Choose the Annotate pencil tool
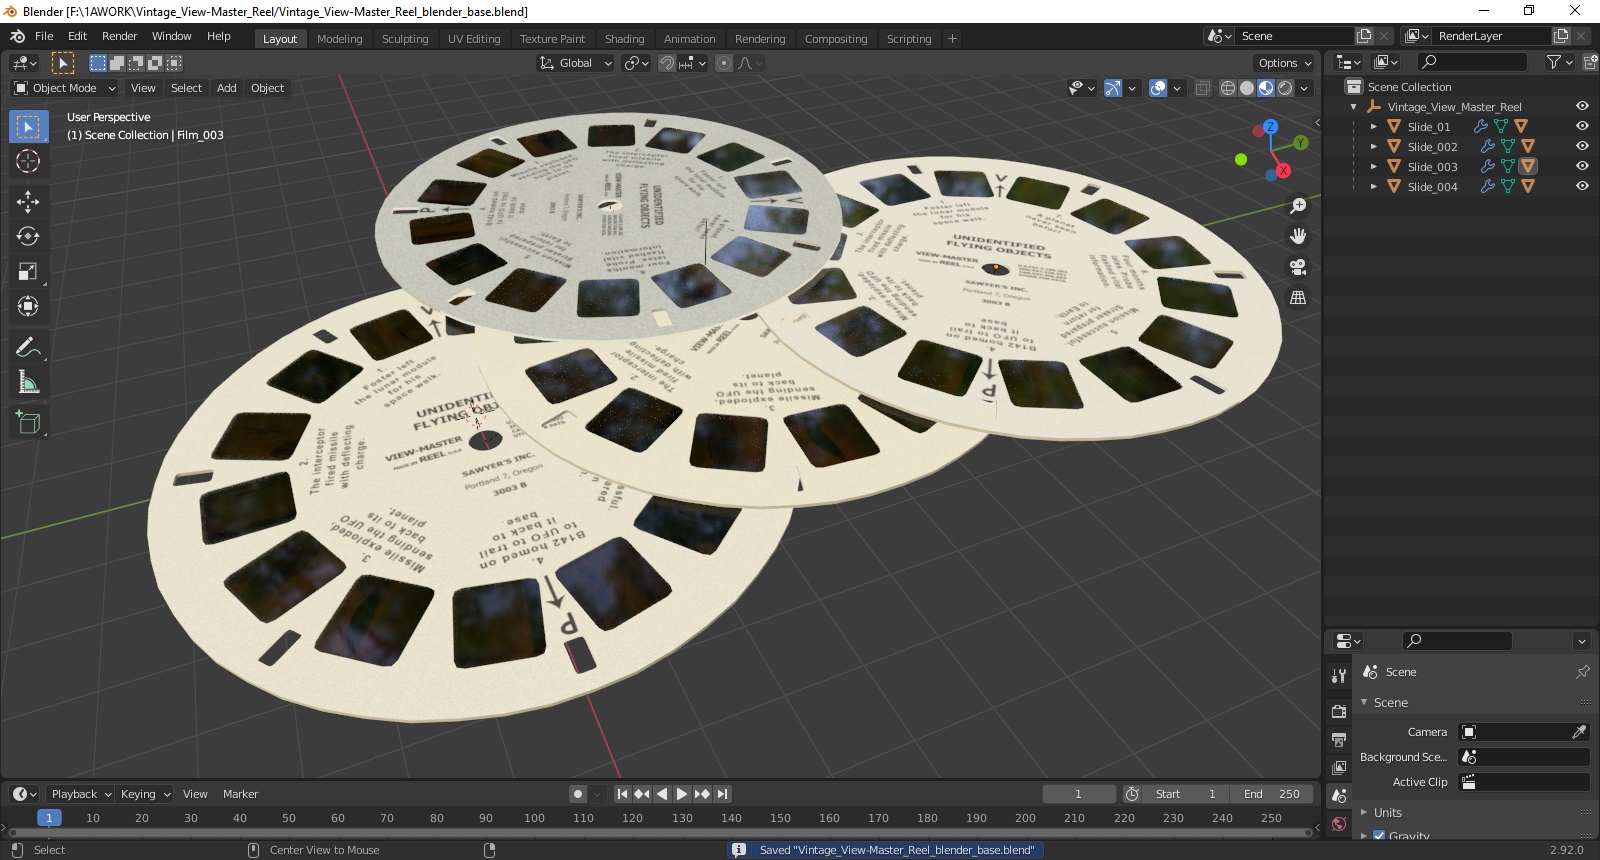This screenshot has width=1600, height=860. (x=28, y=347)
